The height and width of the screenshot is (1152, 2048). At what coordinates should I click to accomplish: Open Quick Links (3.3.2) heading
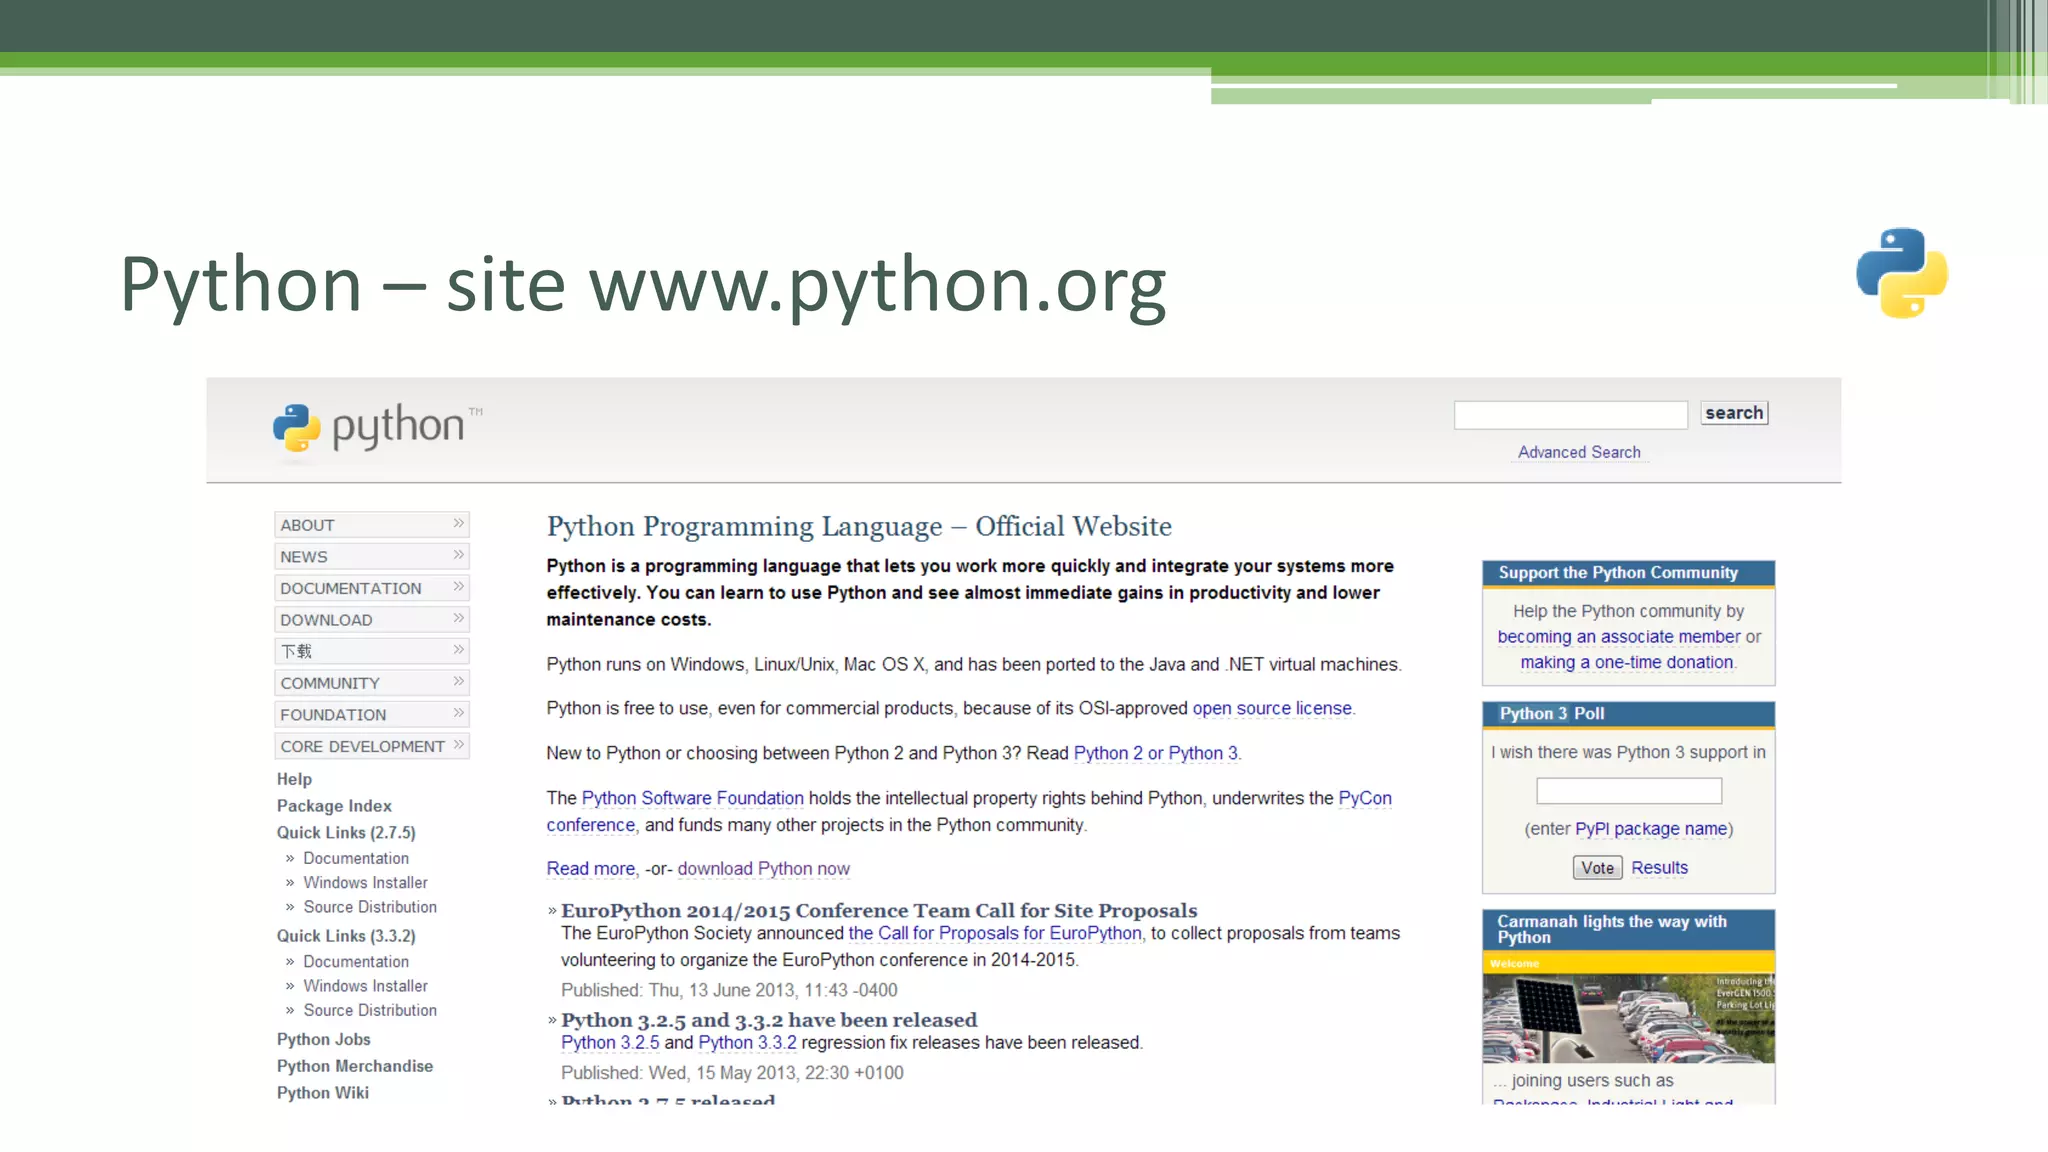346,936
